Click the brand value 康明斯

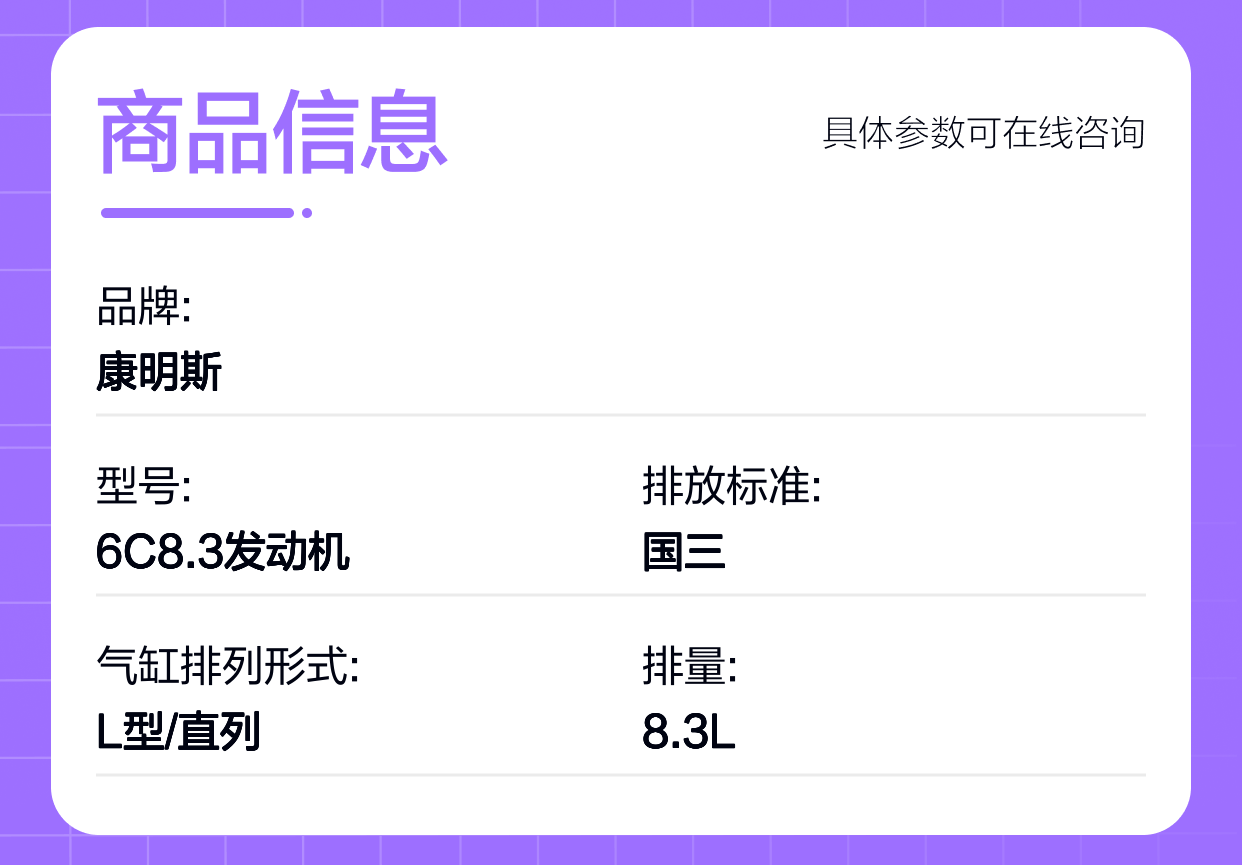159,373
